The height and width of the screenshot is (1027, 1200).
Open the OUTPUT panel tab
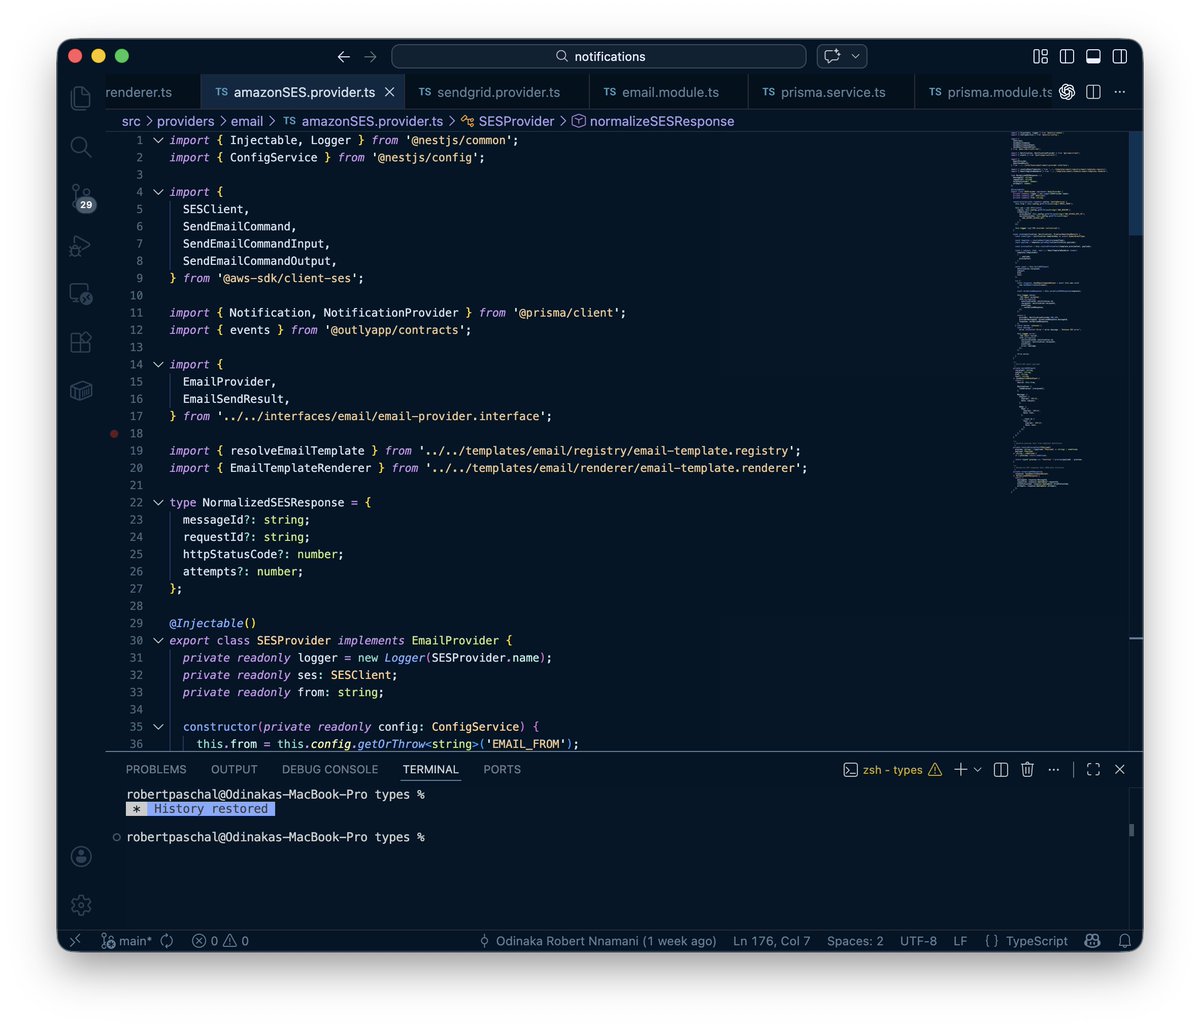point(234,770)
